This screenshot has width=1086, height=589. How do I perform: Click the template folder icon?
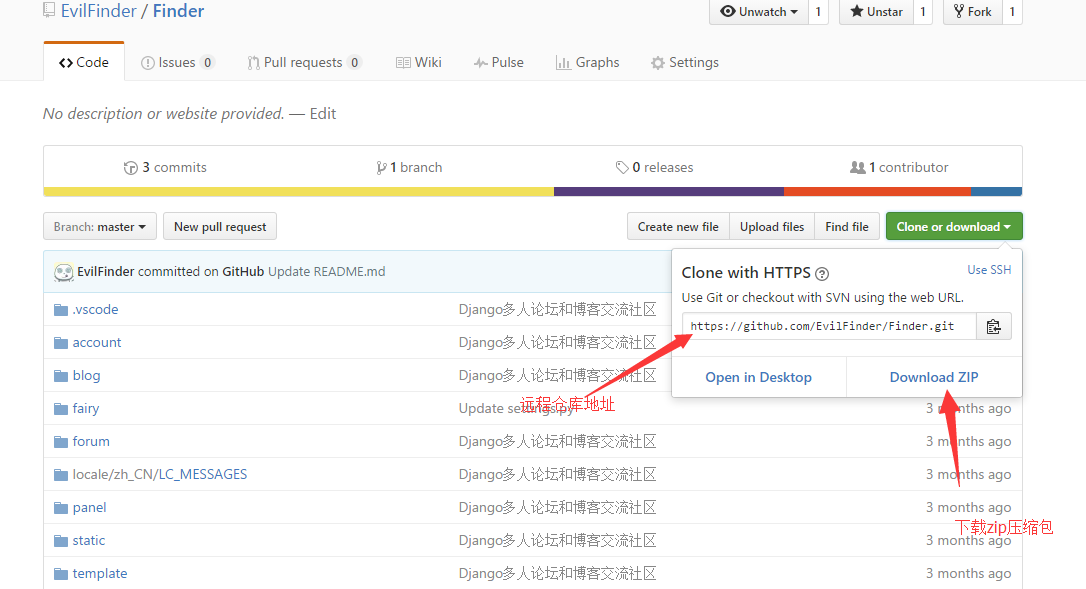coord(61,574)
